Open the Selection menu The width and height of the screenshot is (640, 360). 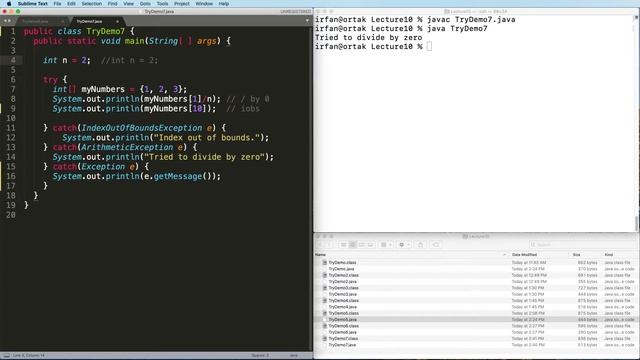coord(91,4)
